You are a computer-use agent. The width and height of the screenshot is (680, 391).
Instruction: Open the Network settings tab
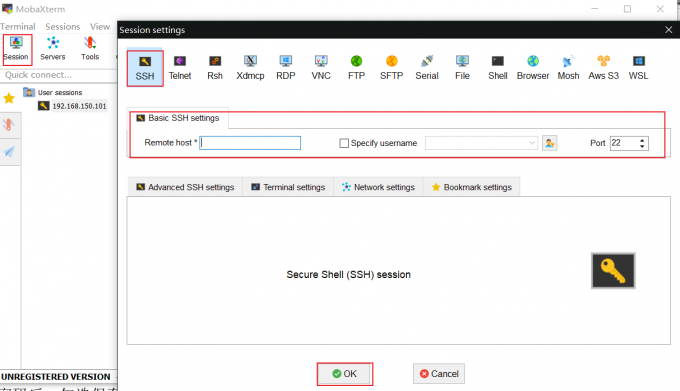(378, 187)
